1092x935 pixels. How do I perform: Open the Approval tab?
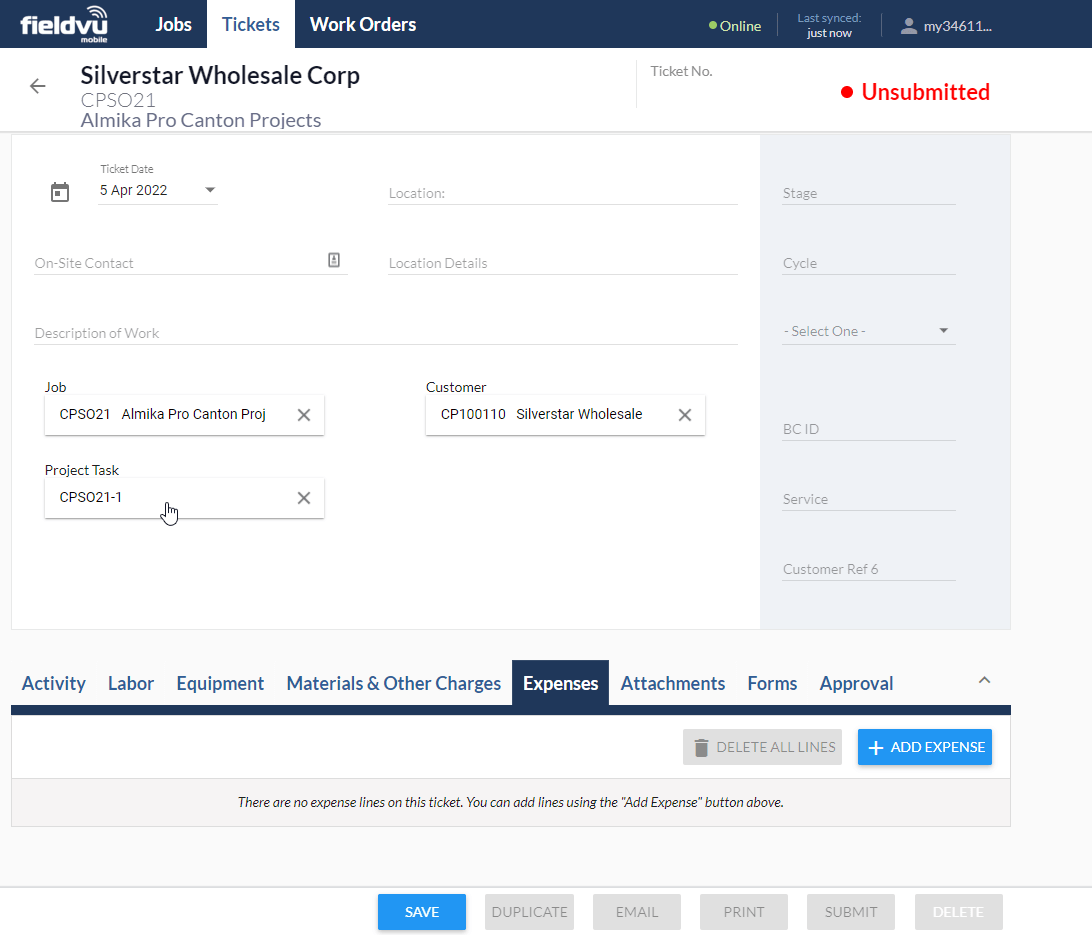tap(857, 684)
